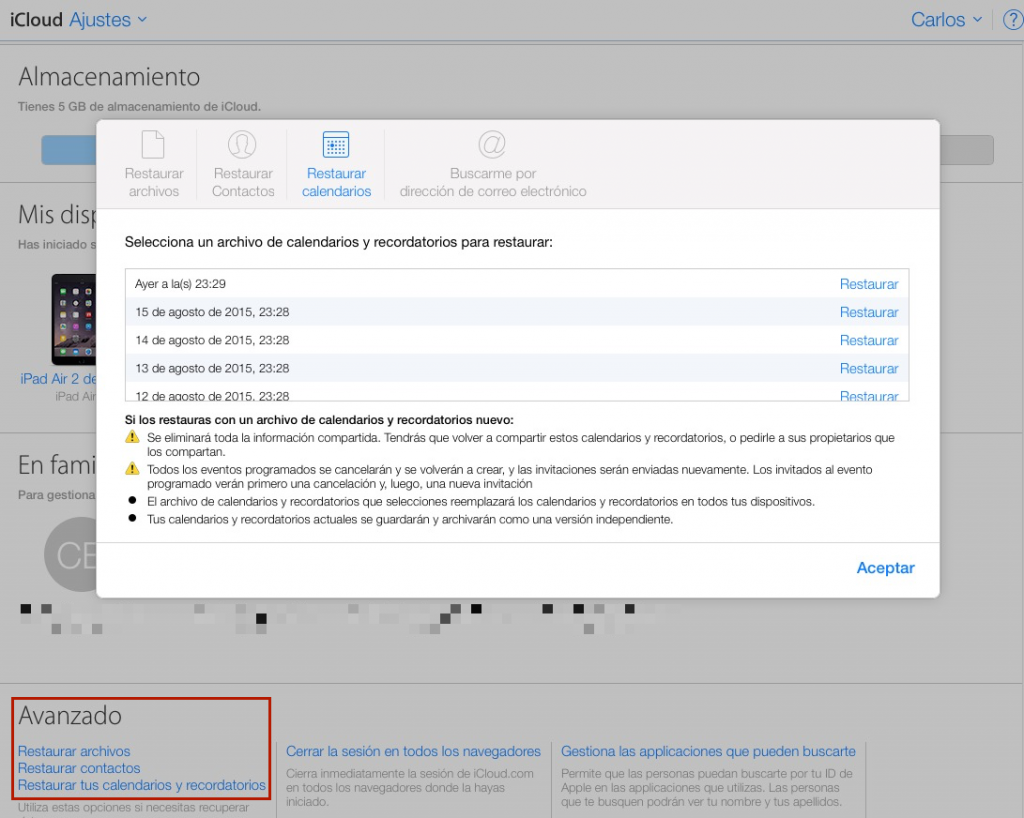Click the '14 de agosto de 2015, 23:28' text
1024x818 pixels.
[212, 340]
